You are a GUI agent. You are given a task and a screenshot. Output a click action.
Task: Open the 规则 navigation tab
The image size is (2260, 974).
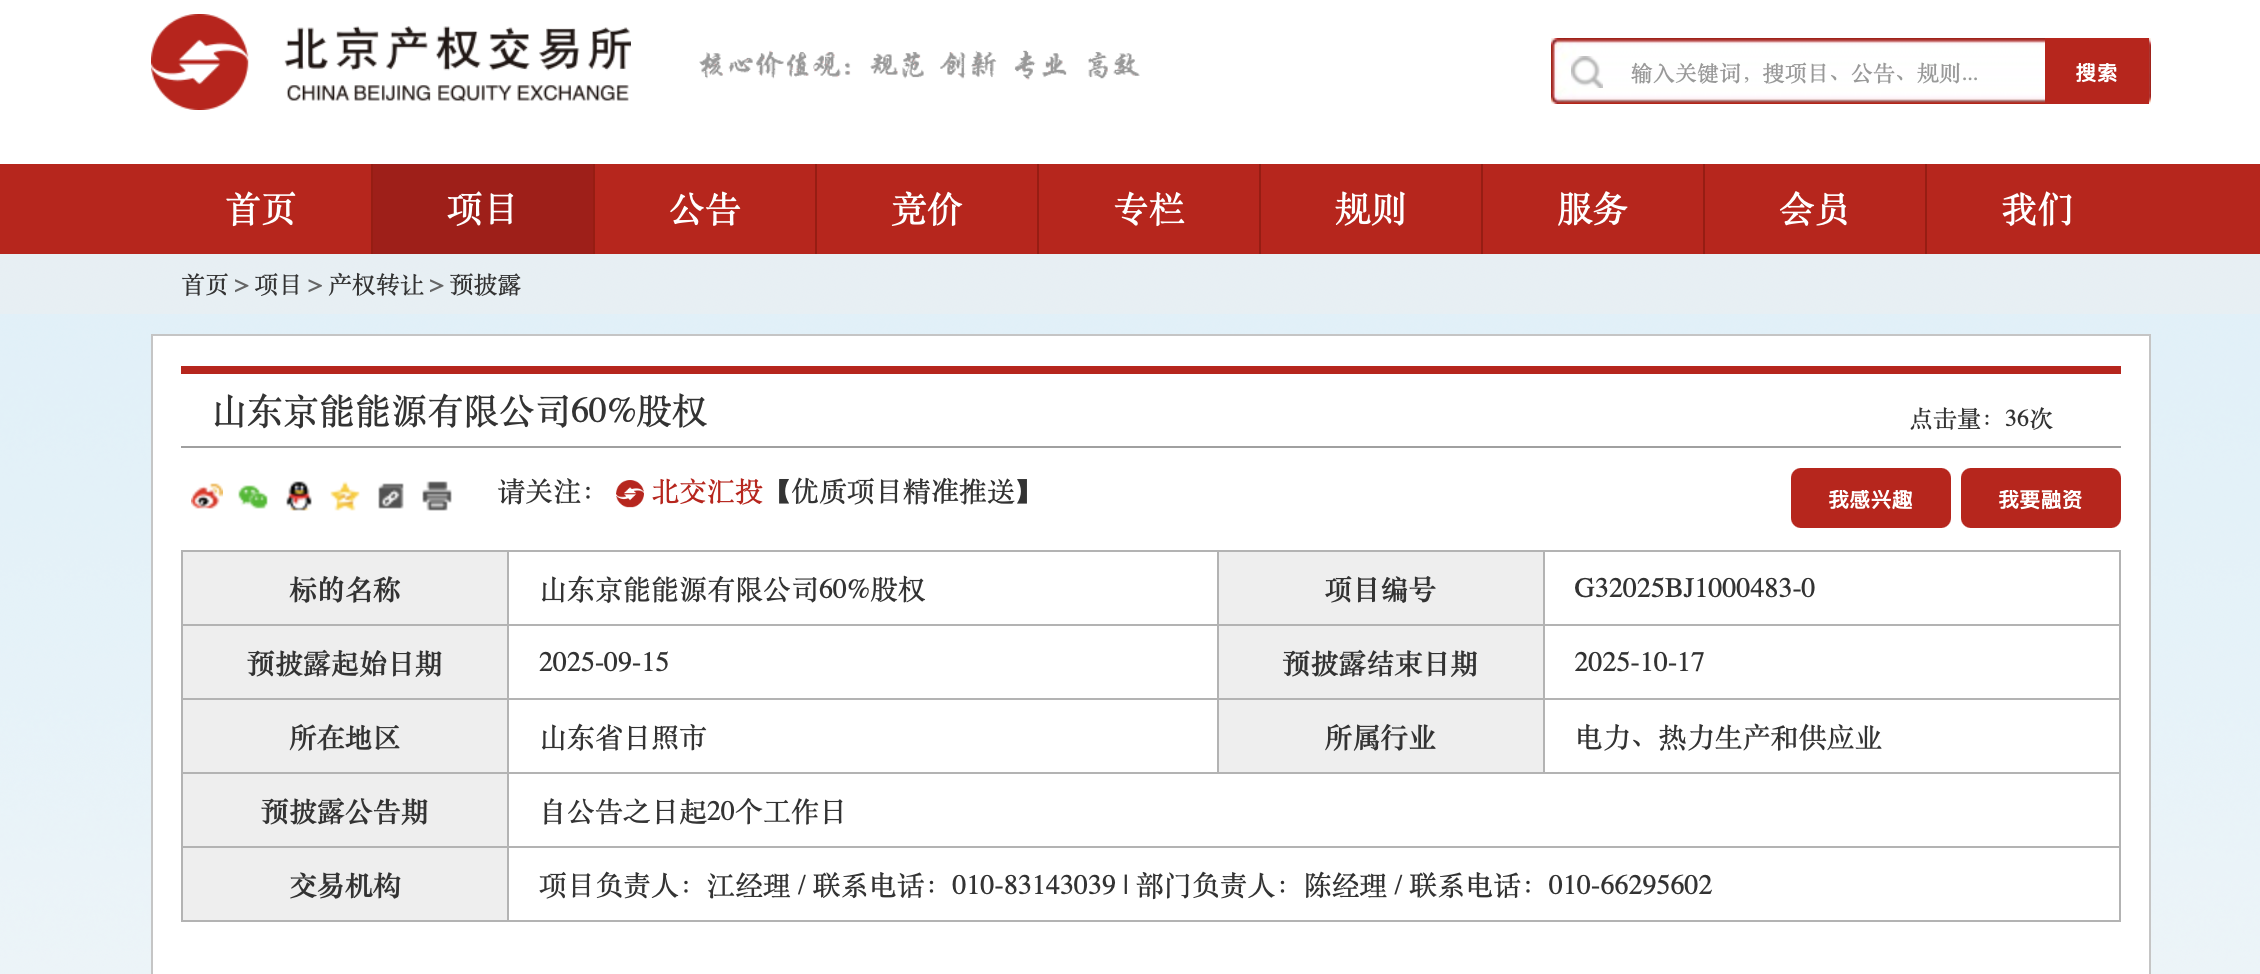point(1371,209)
